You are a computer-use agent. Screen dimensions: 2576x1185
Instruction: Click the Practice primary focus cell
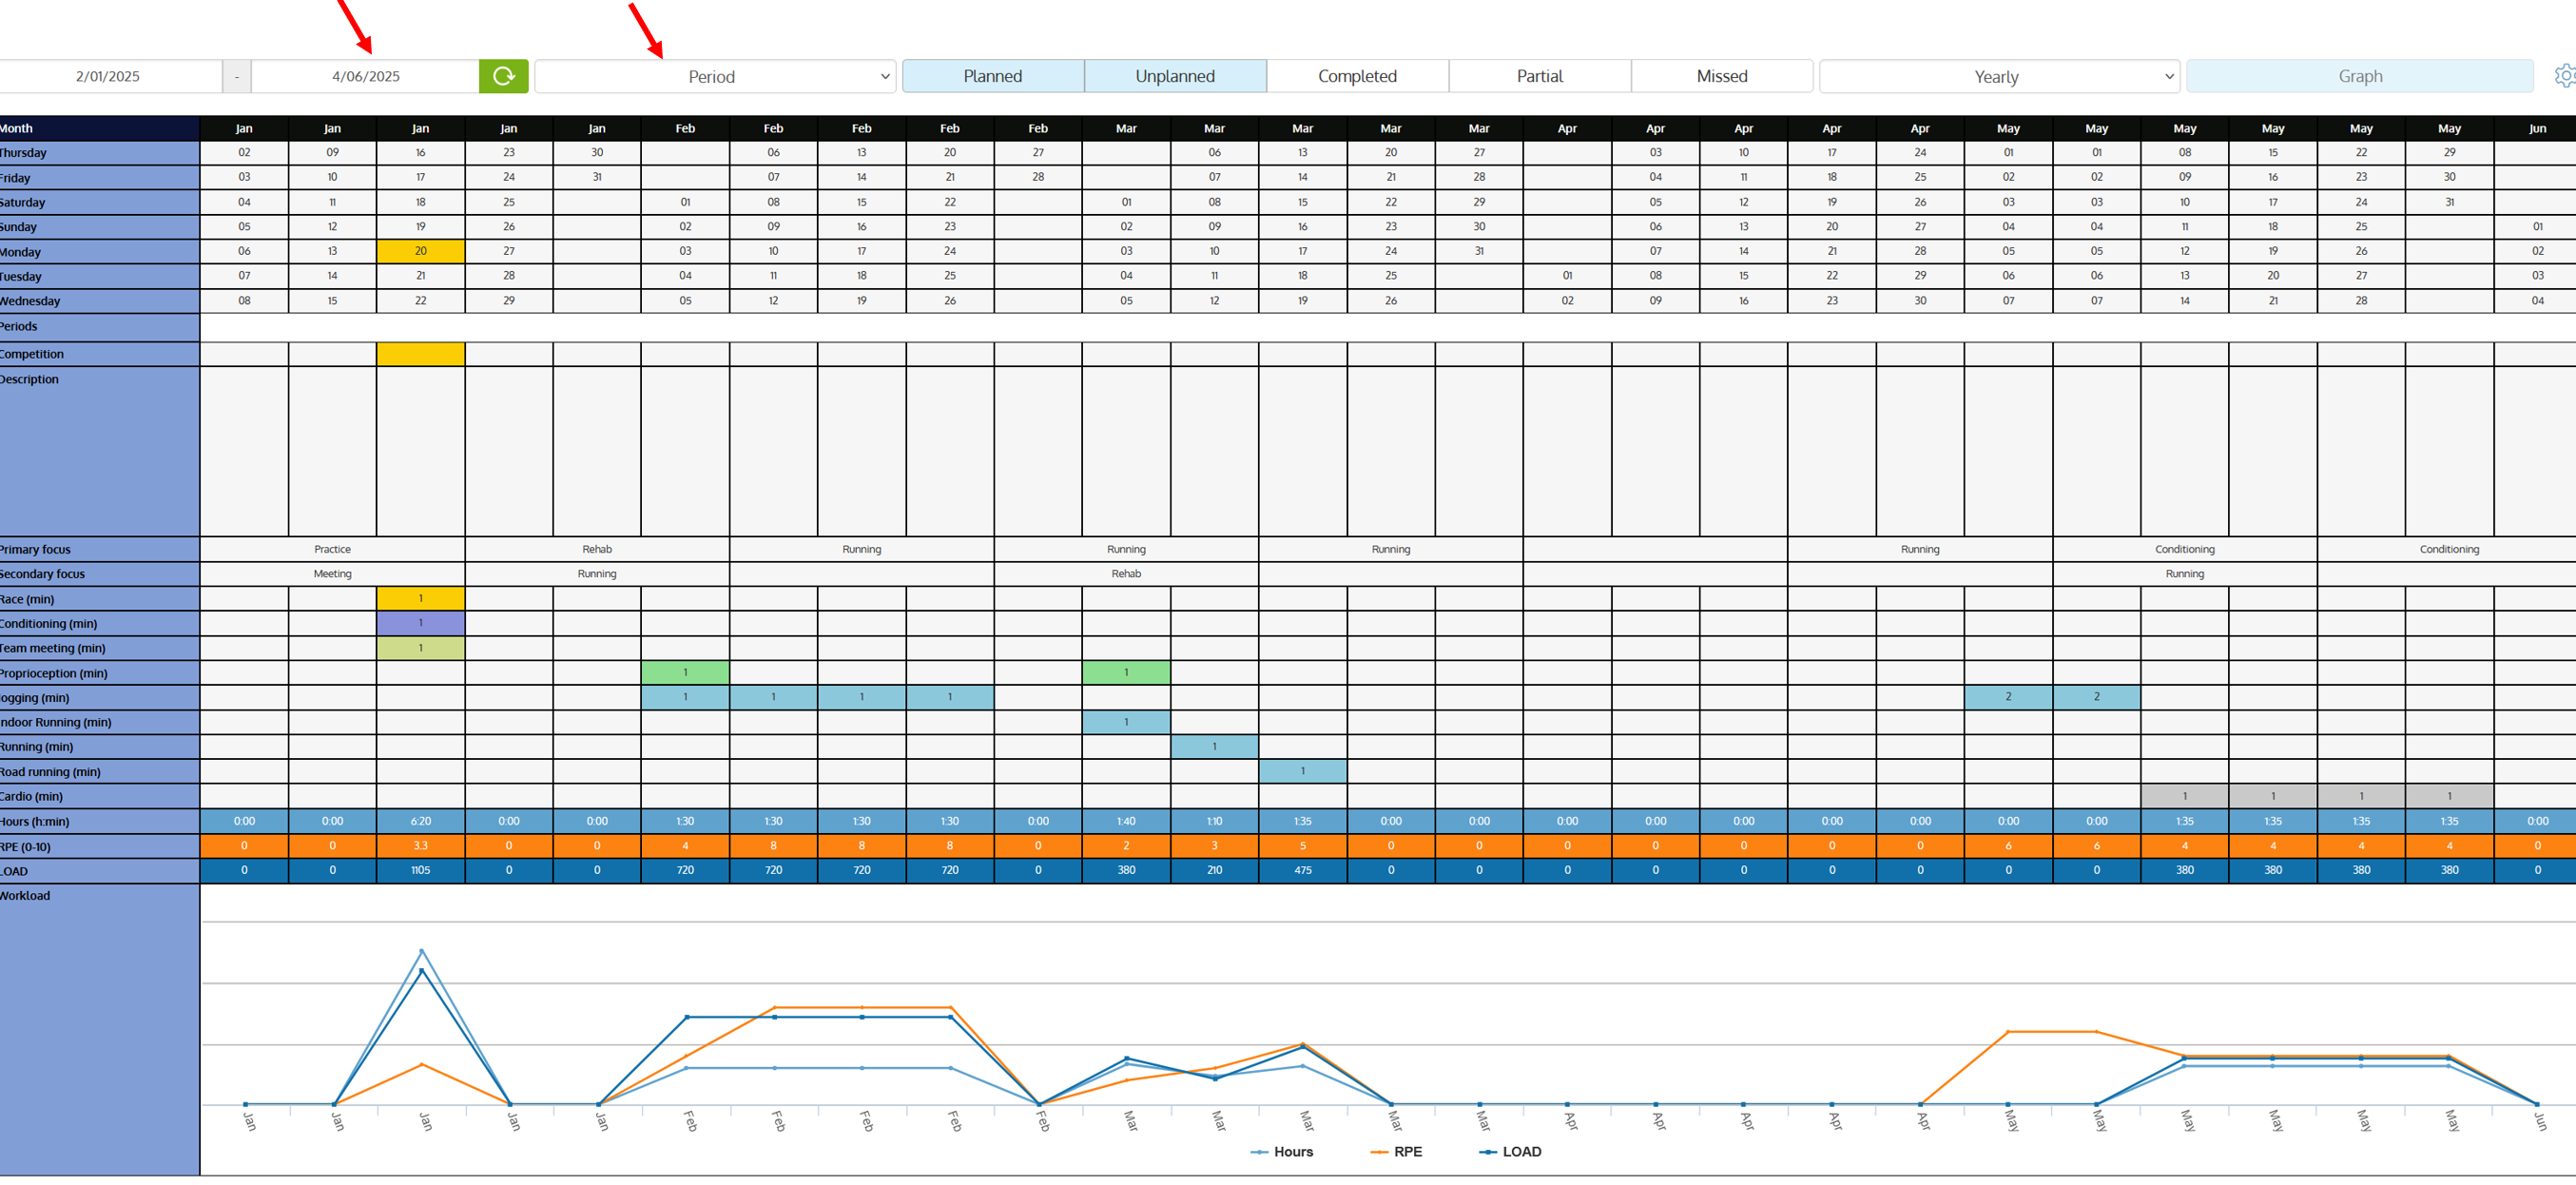click(332, 549)
